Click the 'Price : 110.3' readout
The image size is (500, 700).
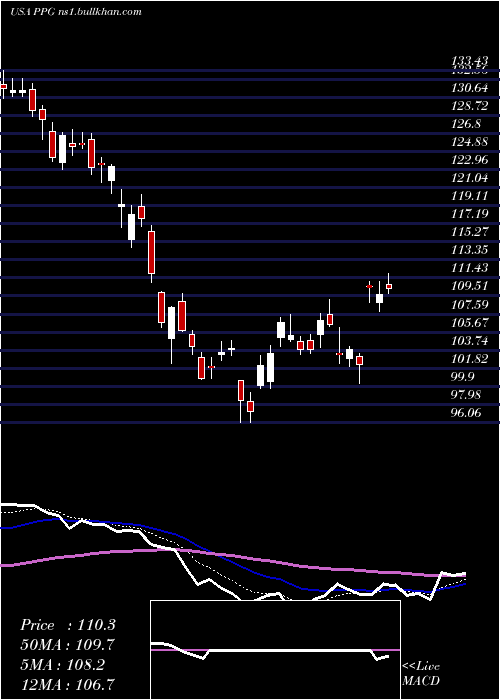click(68, 625)
